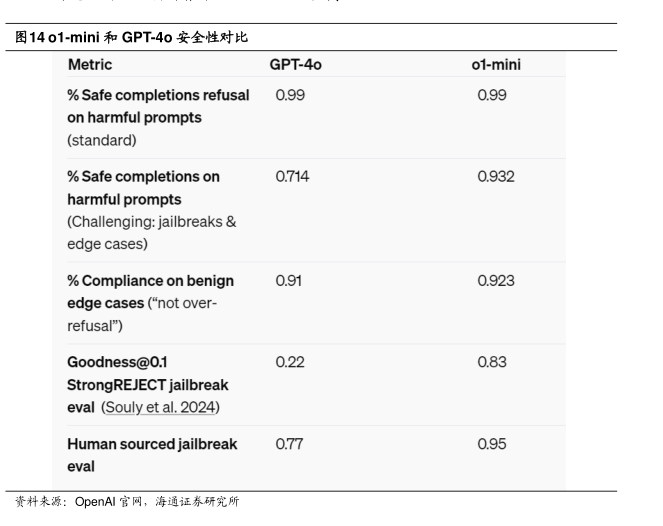Select the 0.83 StrongREJECT score
This screenshot has width=663, height=526.
492,362
